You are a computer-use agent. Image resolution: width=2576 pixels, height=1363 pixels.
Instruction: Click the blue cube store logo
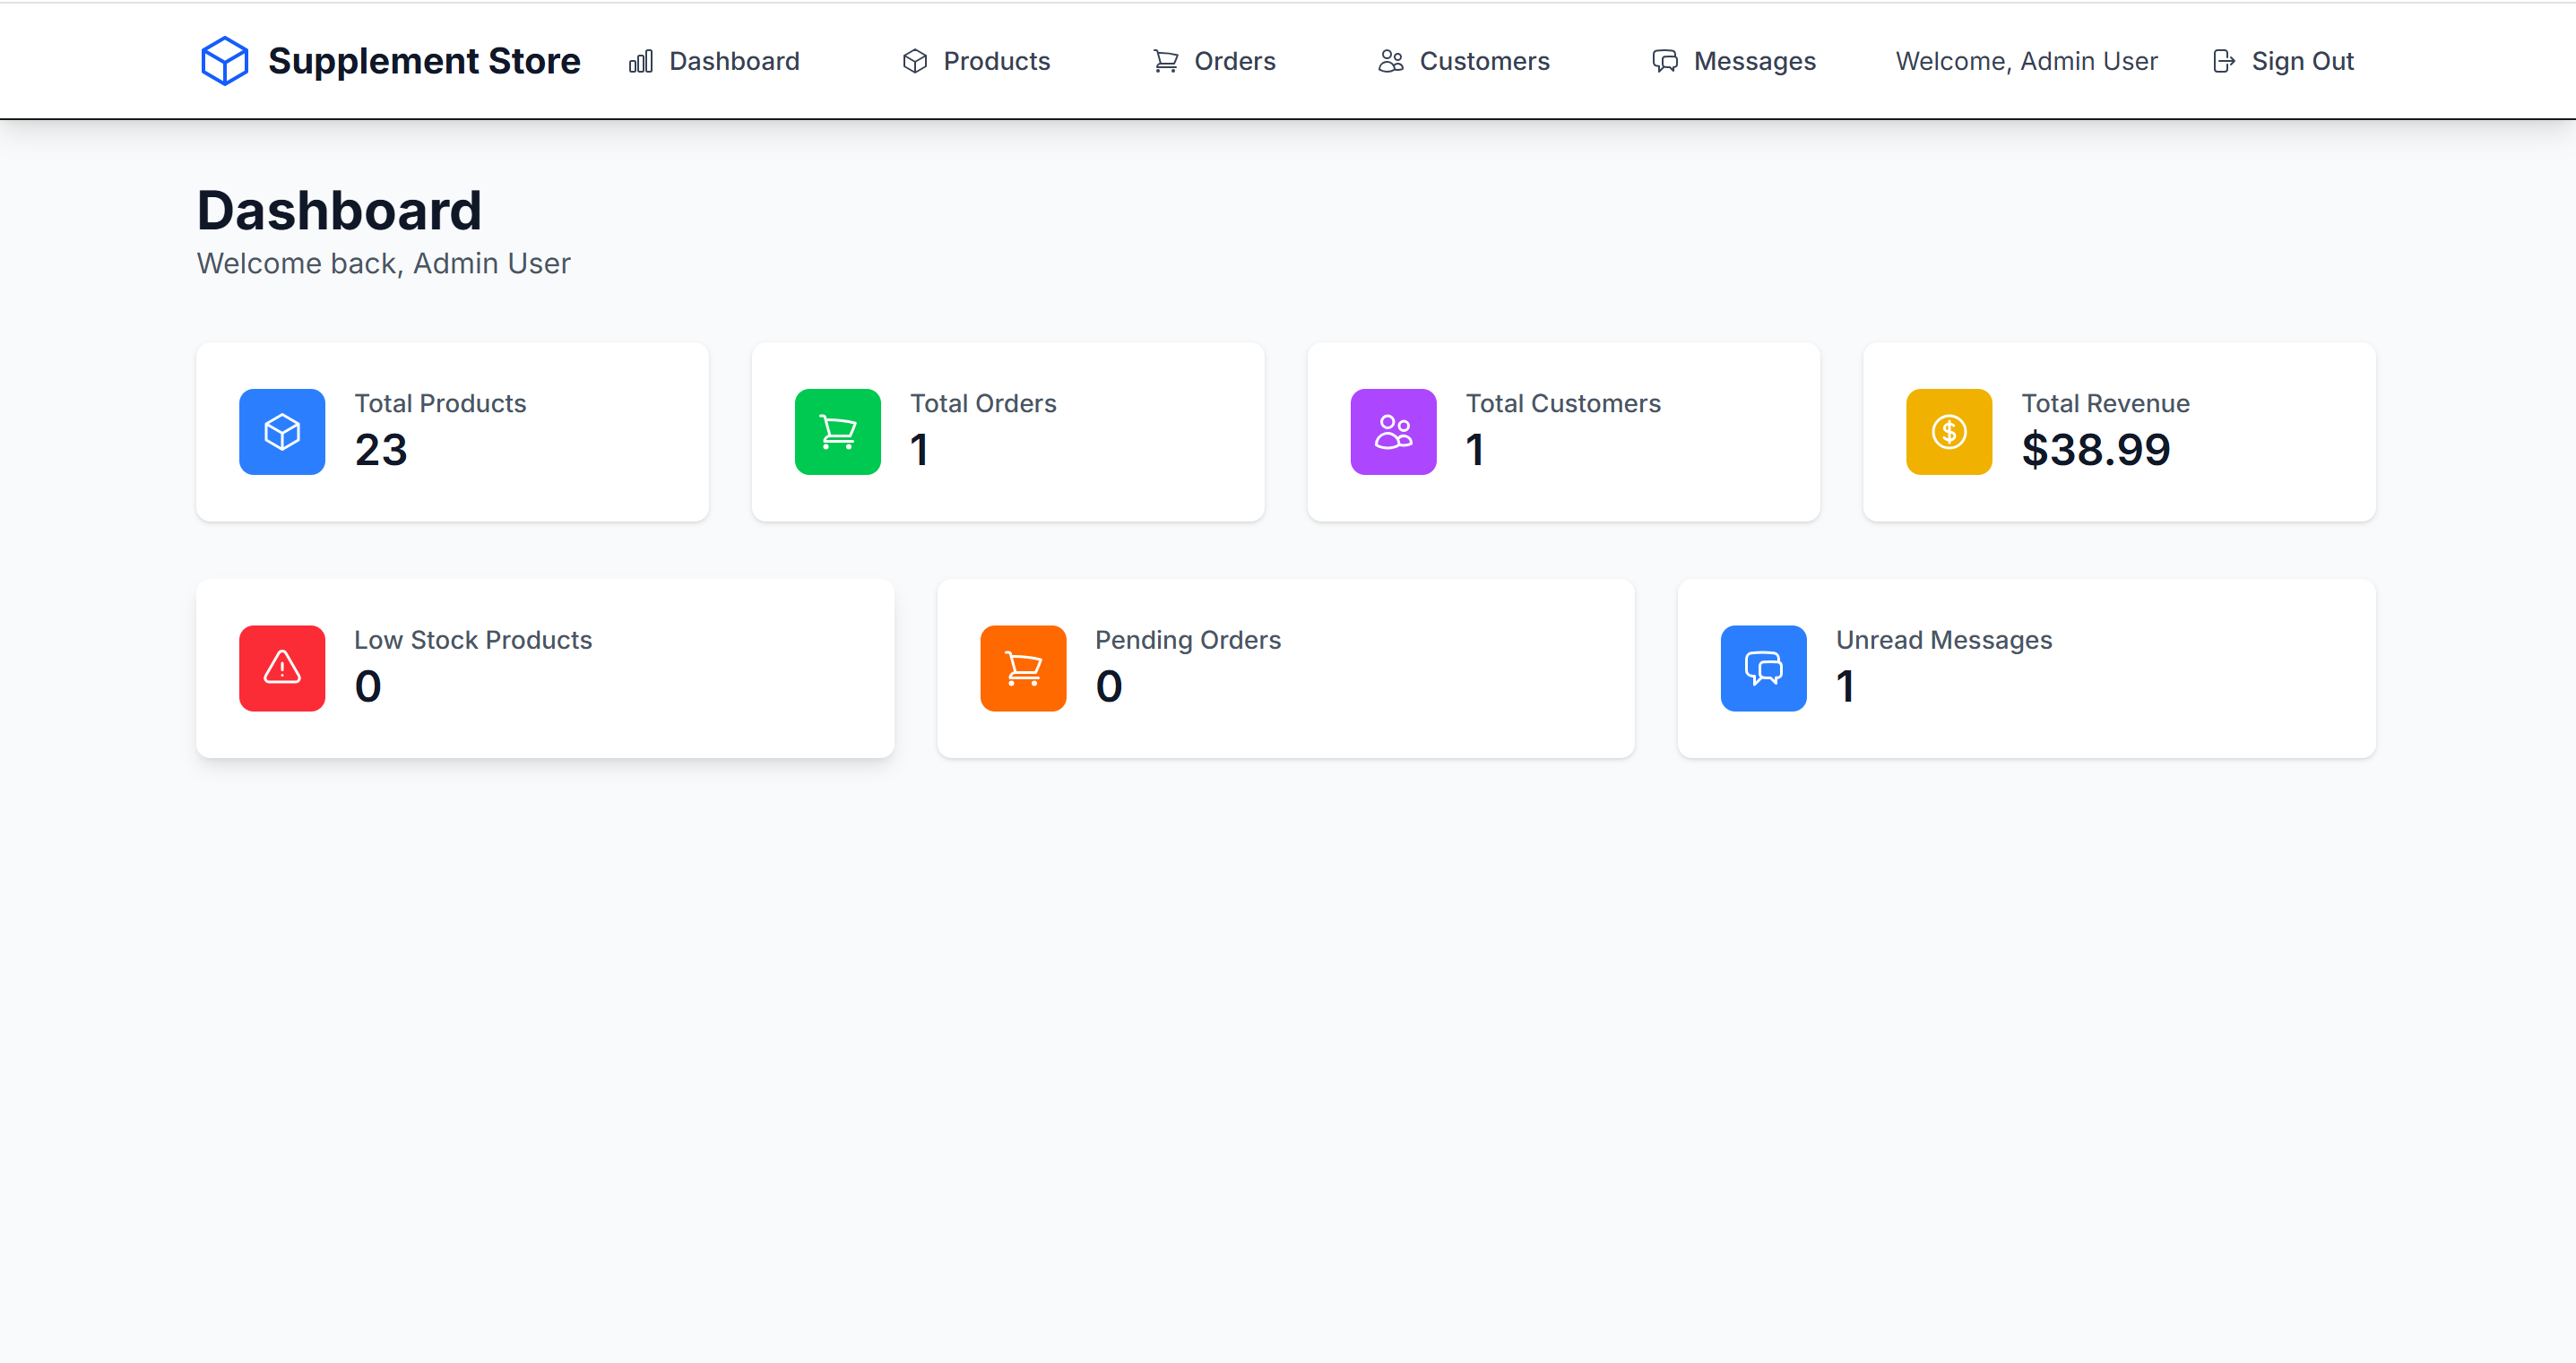[224, 61]
